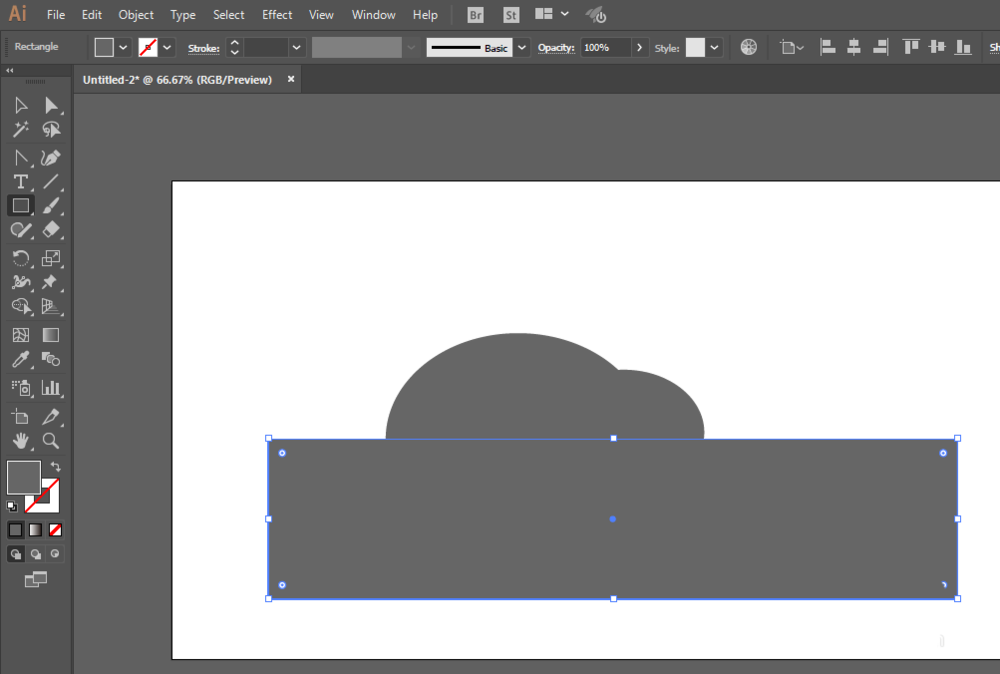Viewport: 1000px width, 674px height.
Task: Expand the graphic Style dropdown
Action: tap(714, 48)
